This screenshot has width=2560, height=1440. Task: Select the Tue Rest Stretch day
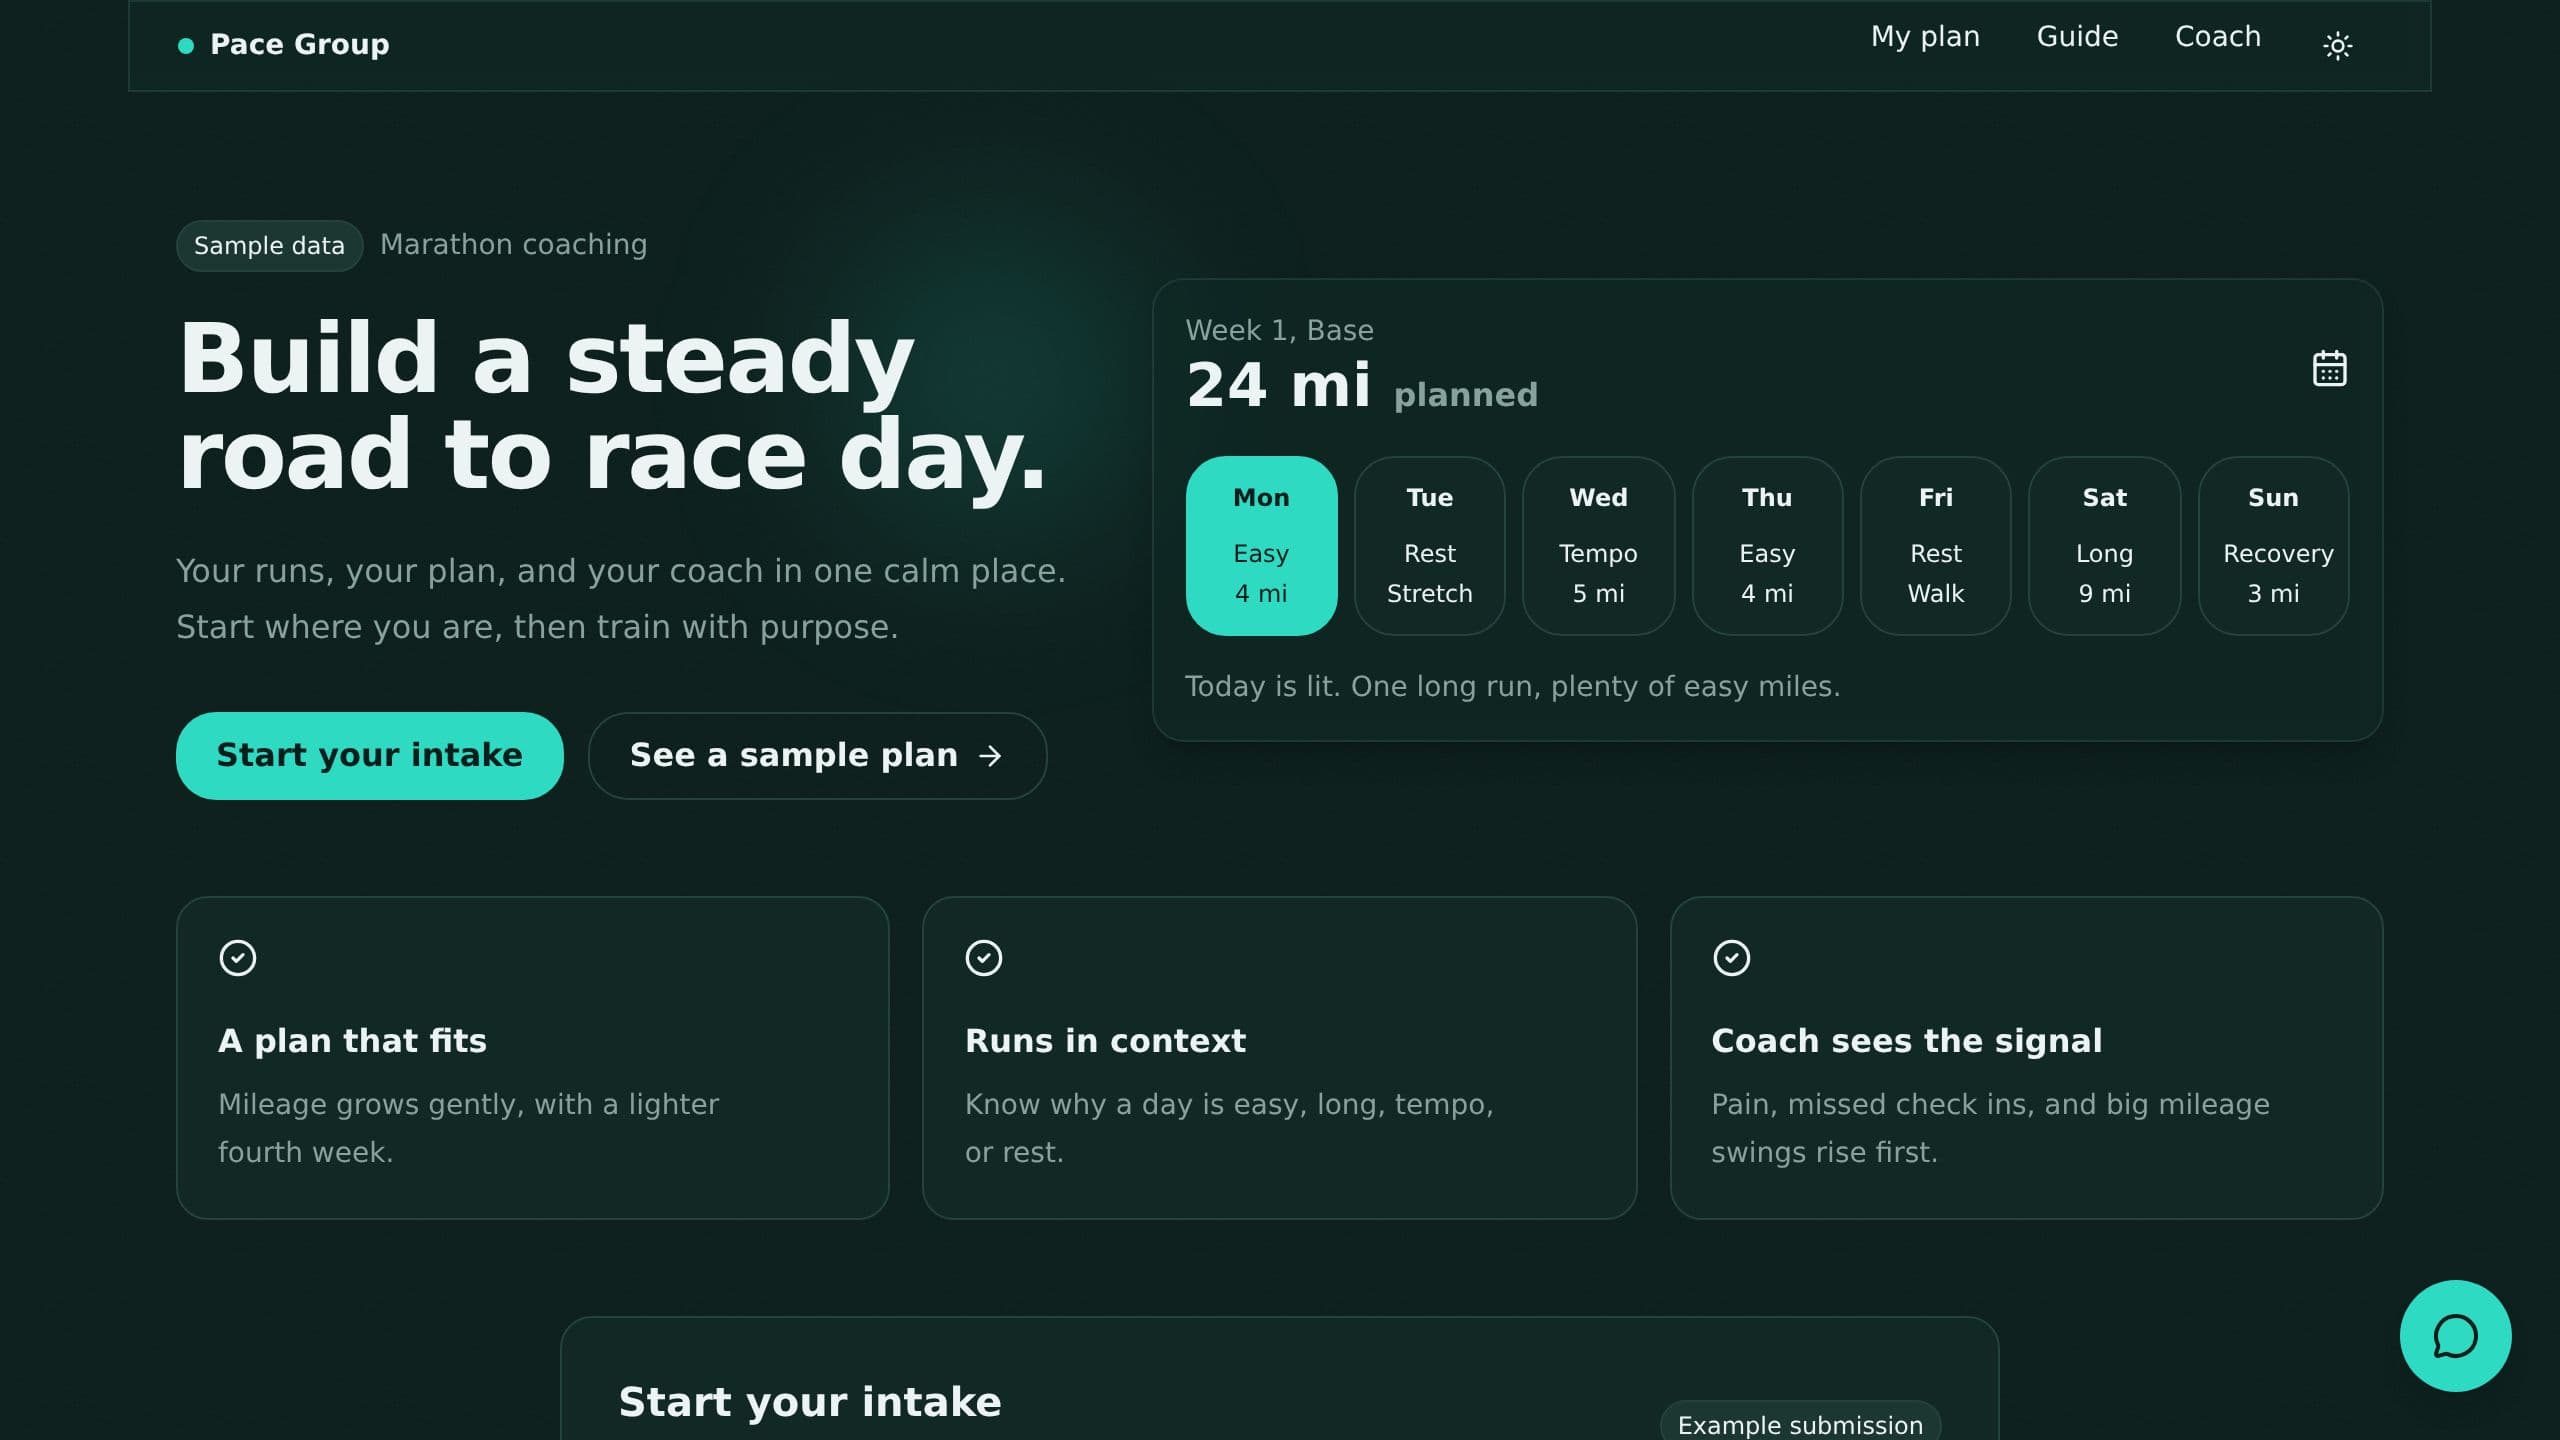click(x=1430, y=546)
